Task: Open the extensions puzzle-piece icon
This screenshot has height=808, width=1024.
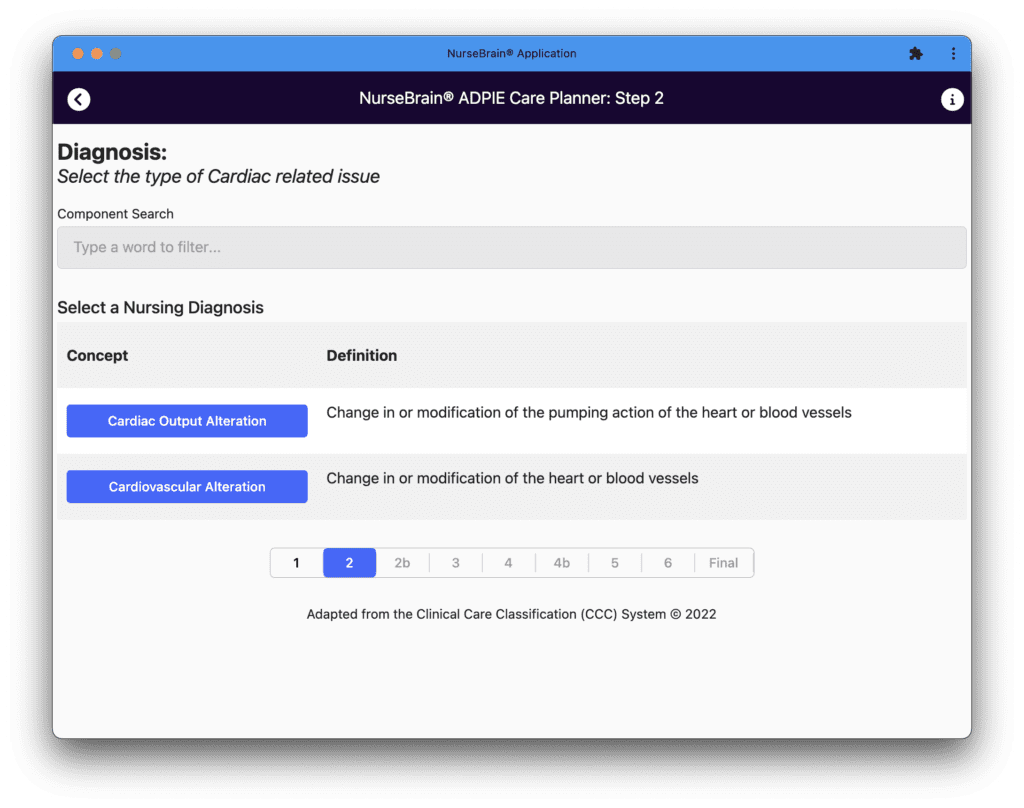Action: tap(916, 54)
